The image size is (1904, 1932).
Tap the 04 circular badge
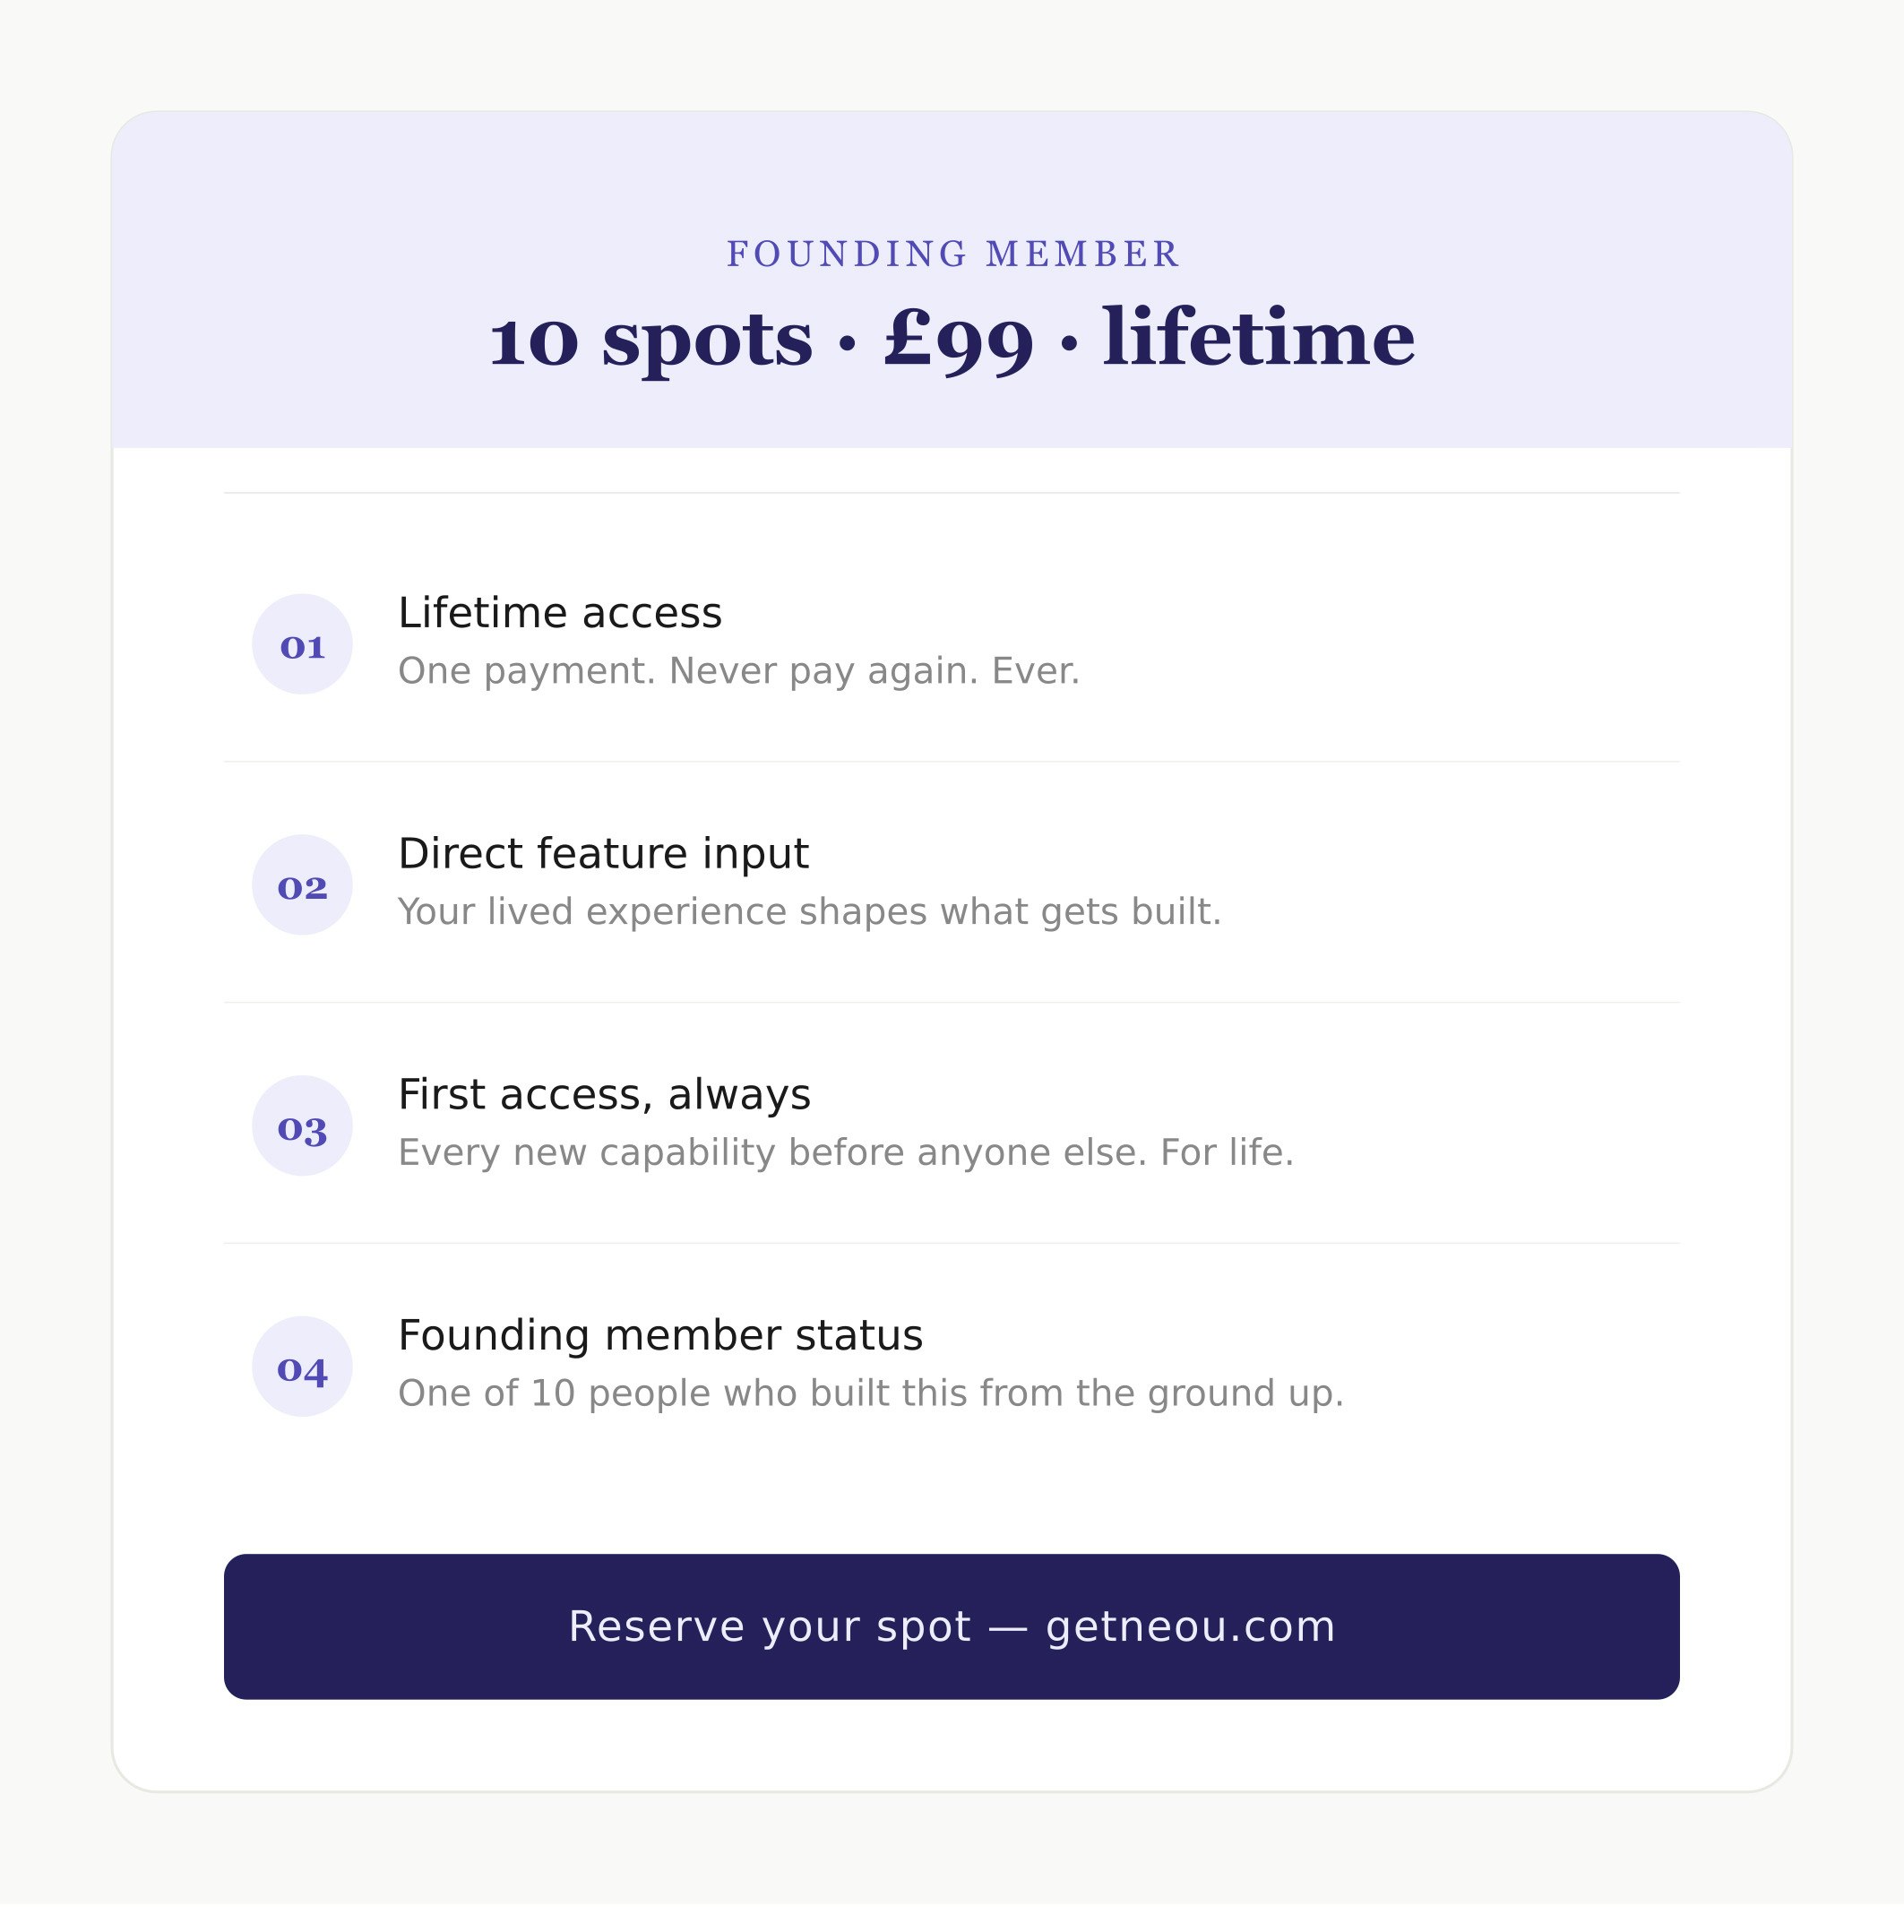[x=302, y=1366]
